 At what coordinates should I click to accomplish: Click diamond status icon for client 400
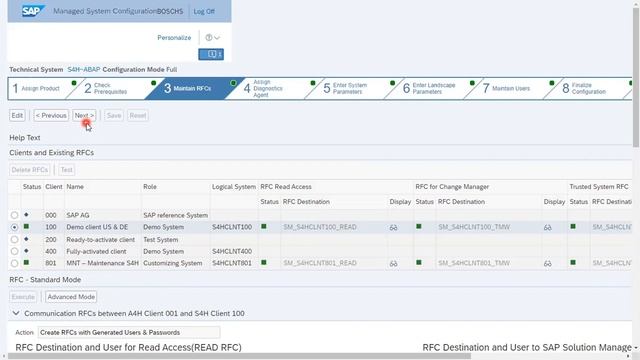coord(27,251)
